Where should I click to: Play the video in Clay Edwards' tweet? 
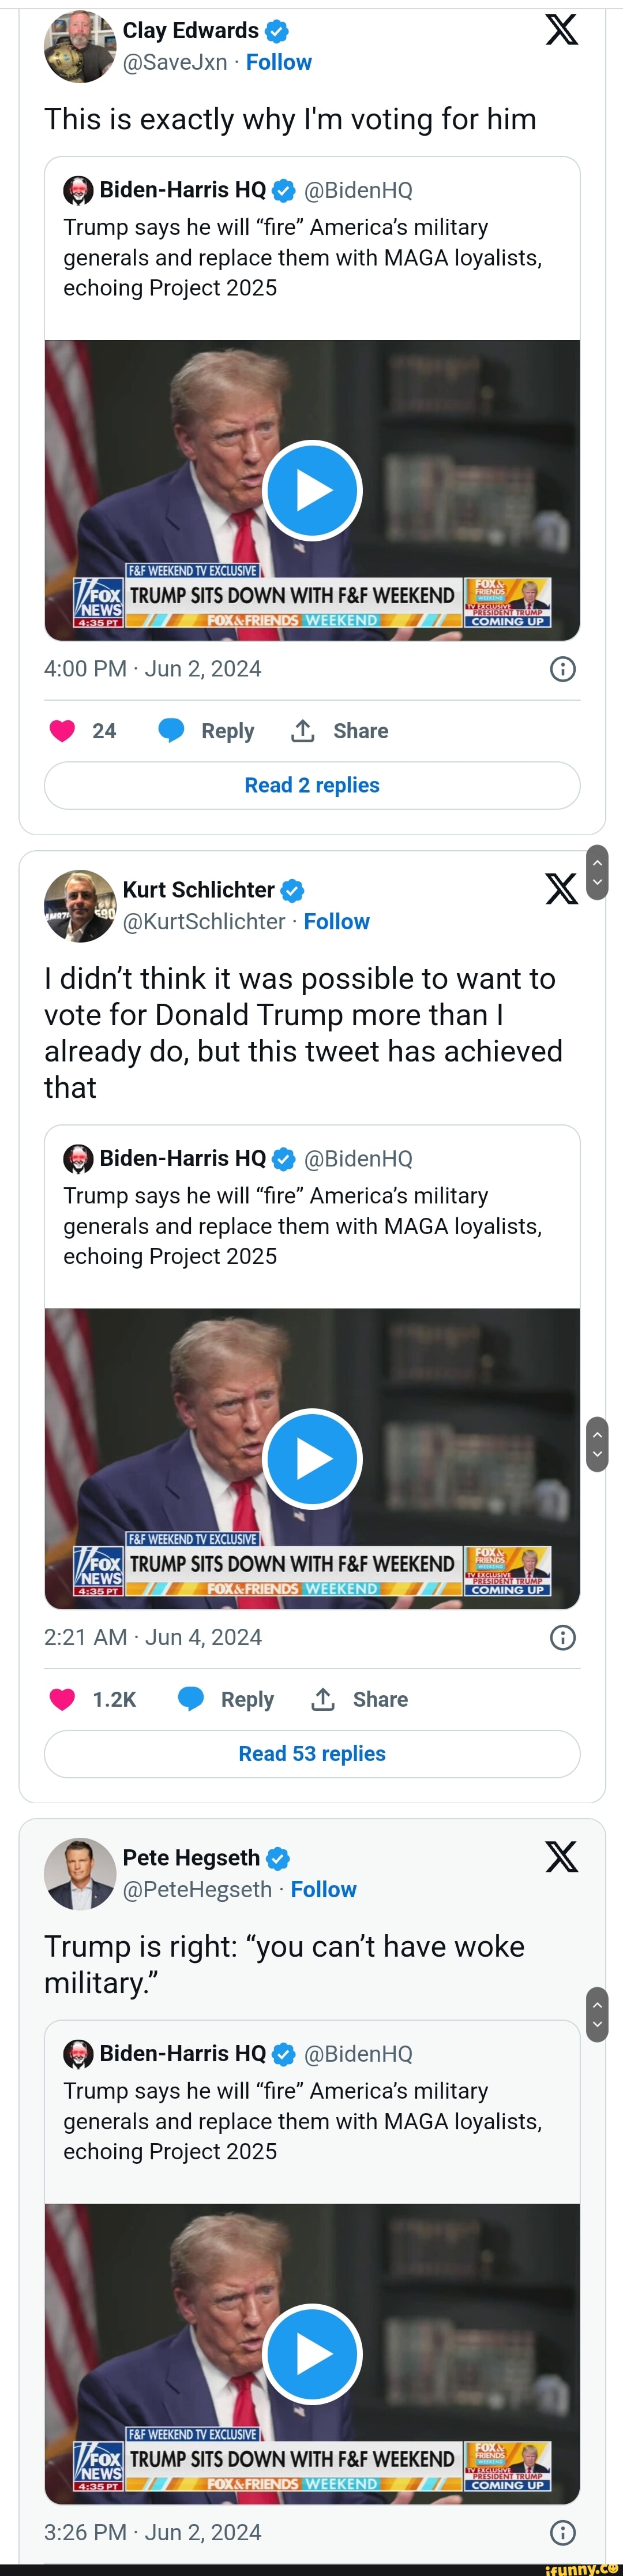click(312, 491)
